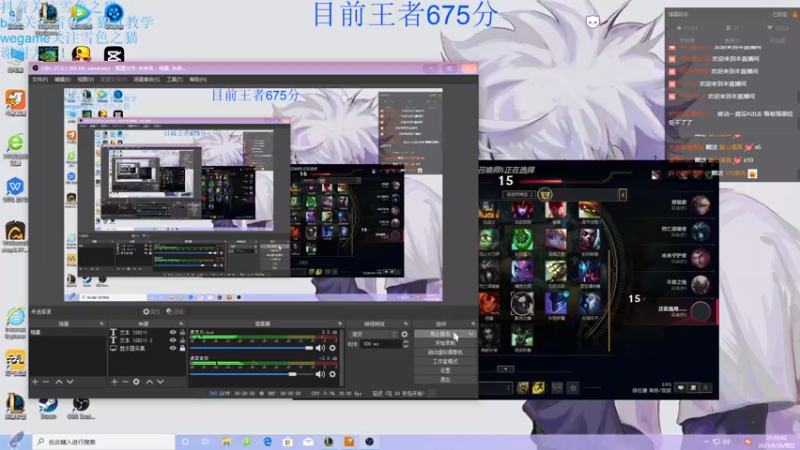
Task: Click Studio Mode in OBS controls
Action: pos(445,362)
